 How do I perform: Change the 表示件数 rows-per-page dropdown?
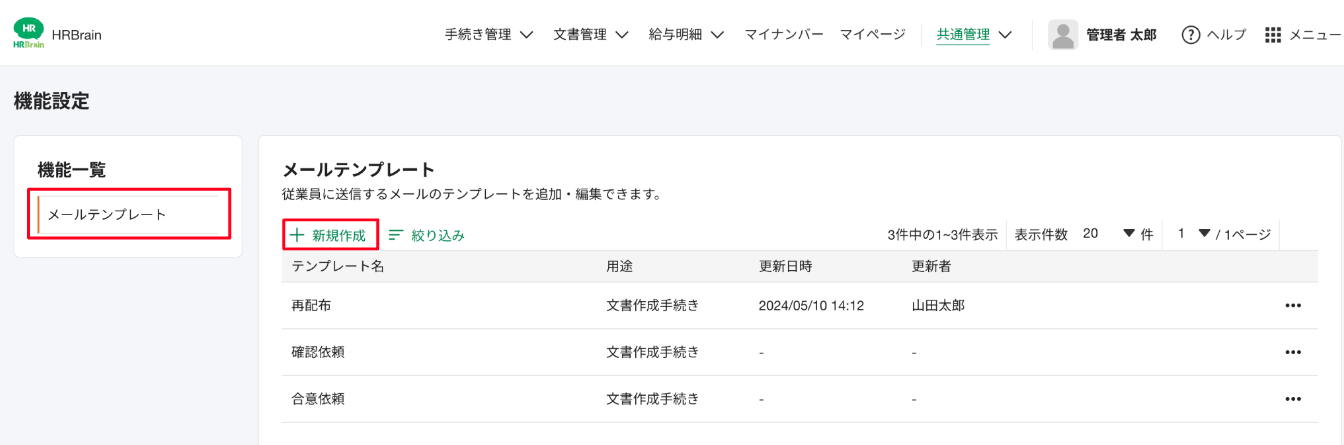(x=1110, y=234)
